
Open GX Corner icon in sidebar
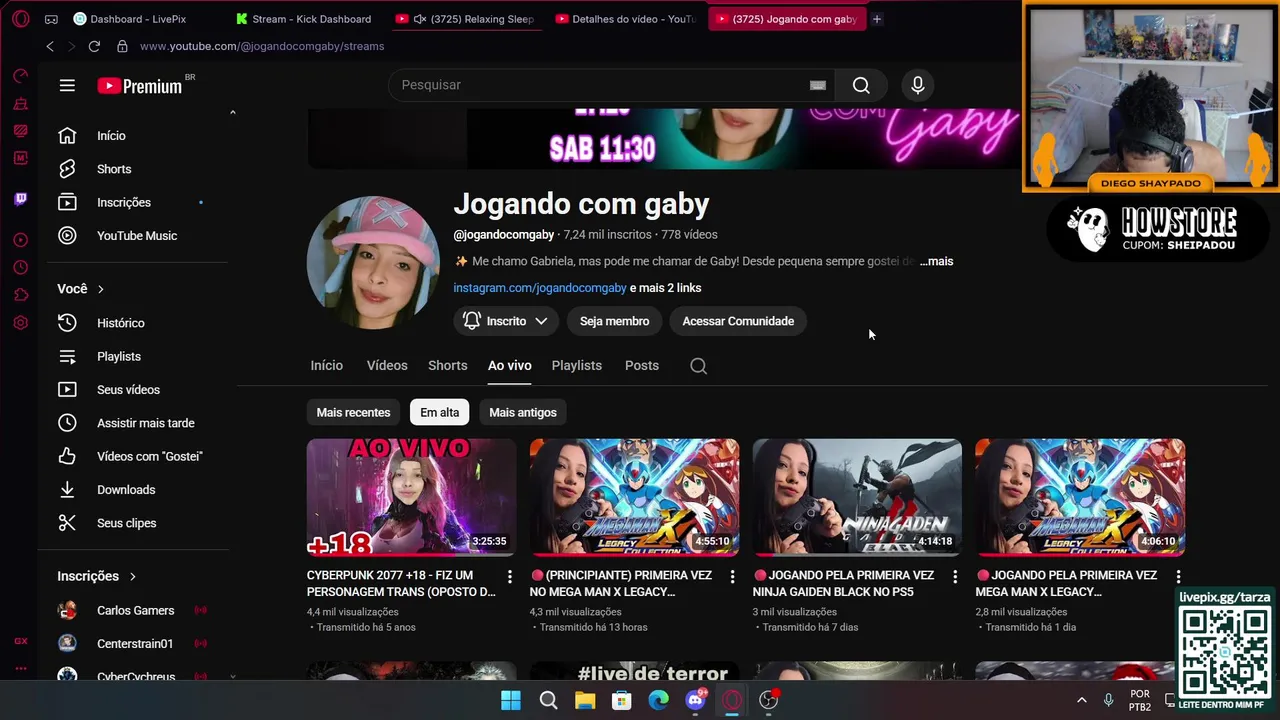[x=20, y=641]
